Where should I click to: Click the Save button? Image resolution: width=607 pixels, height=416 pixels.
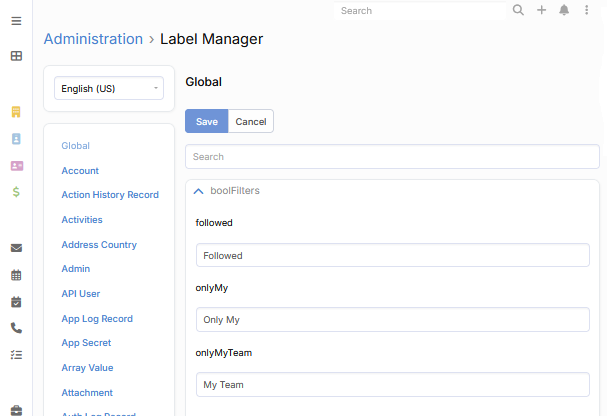(206, 122)
